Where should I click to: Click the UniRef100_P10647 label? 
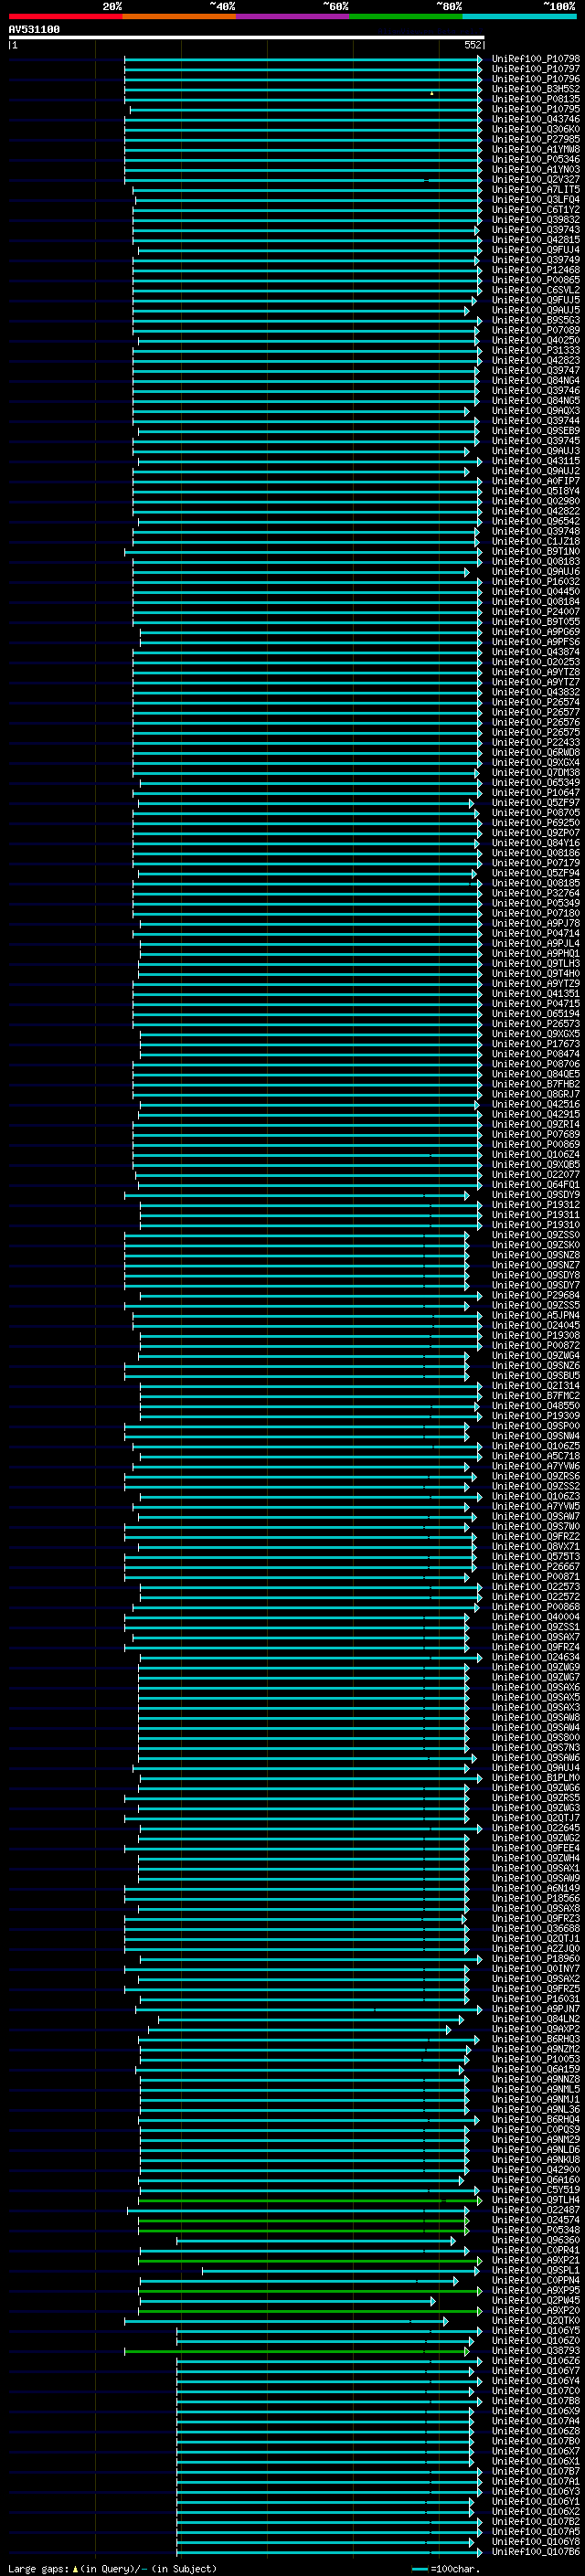(536, 792)
